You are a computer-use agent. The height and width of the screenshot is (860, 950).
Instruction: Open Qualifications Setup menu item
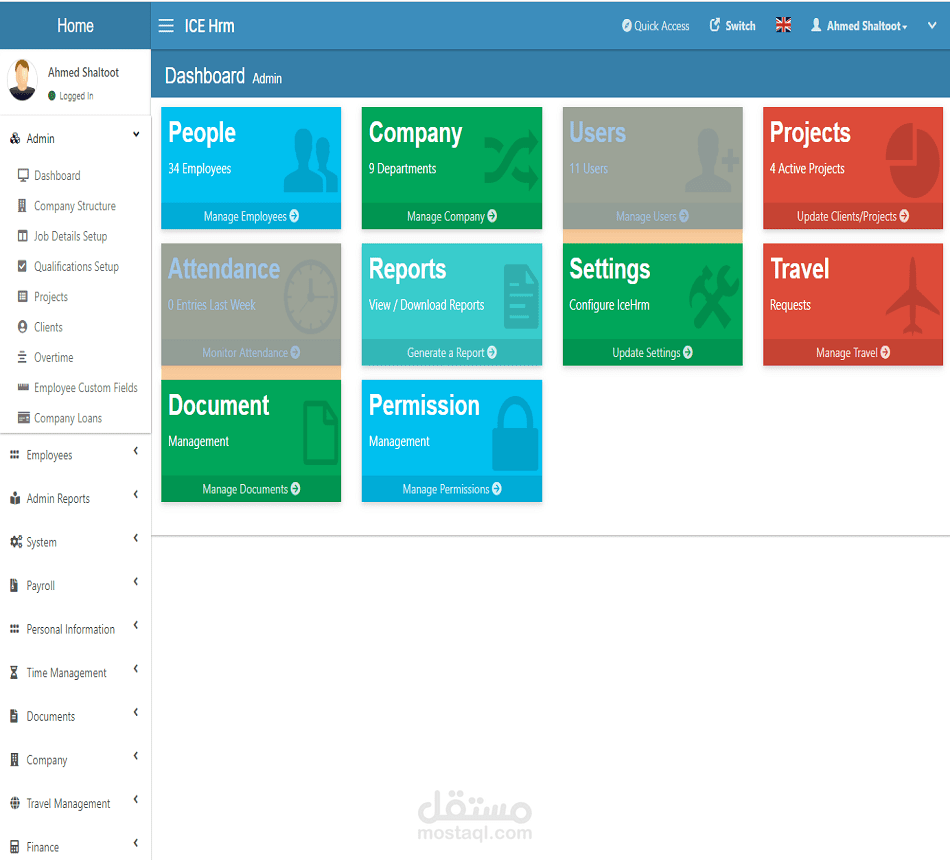click(x=76, y=266)
